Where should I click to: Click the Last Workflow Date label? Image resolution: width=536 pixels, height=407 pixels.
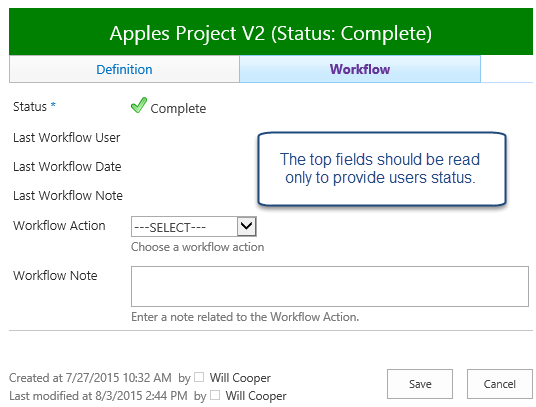click(67, 167)
